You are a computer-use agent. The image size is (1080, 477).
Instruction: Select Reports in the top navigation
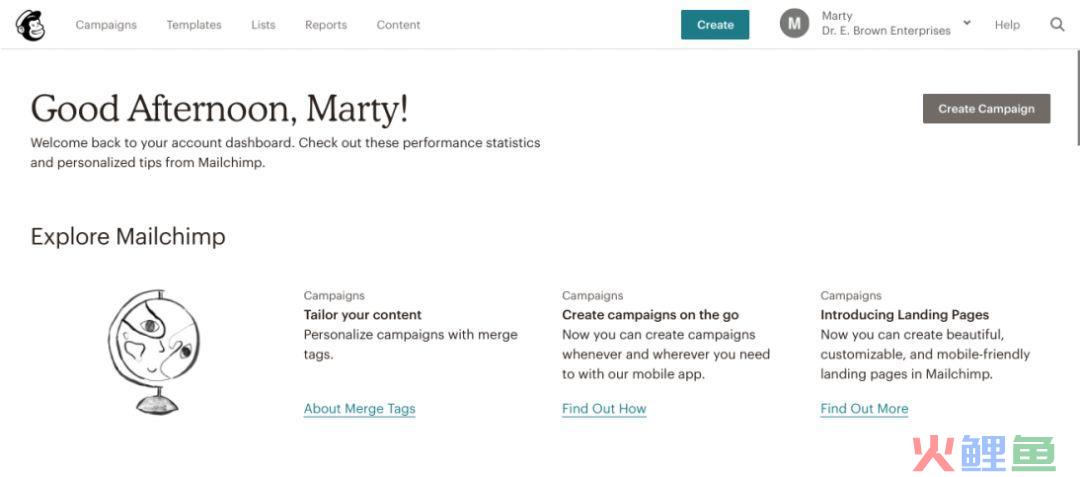tap(326, 25)
